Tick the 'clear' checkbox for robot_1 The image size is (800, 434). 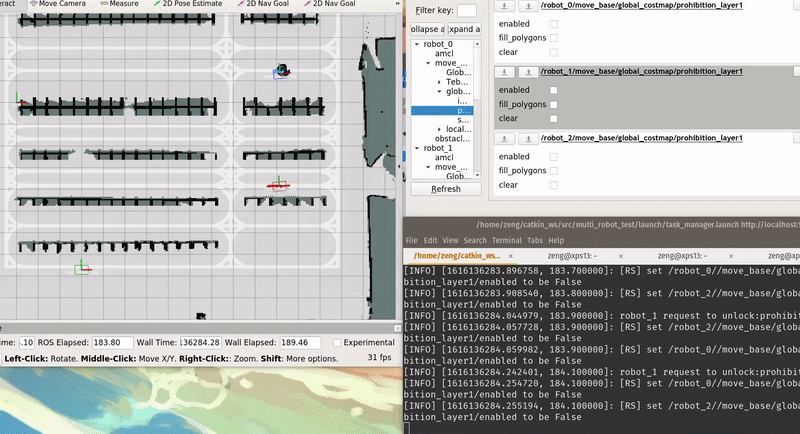point(554,118)
